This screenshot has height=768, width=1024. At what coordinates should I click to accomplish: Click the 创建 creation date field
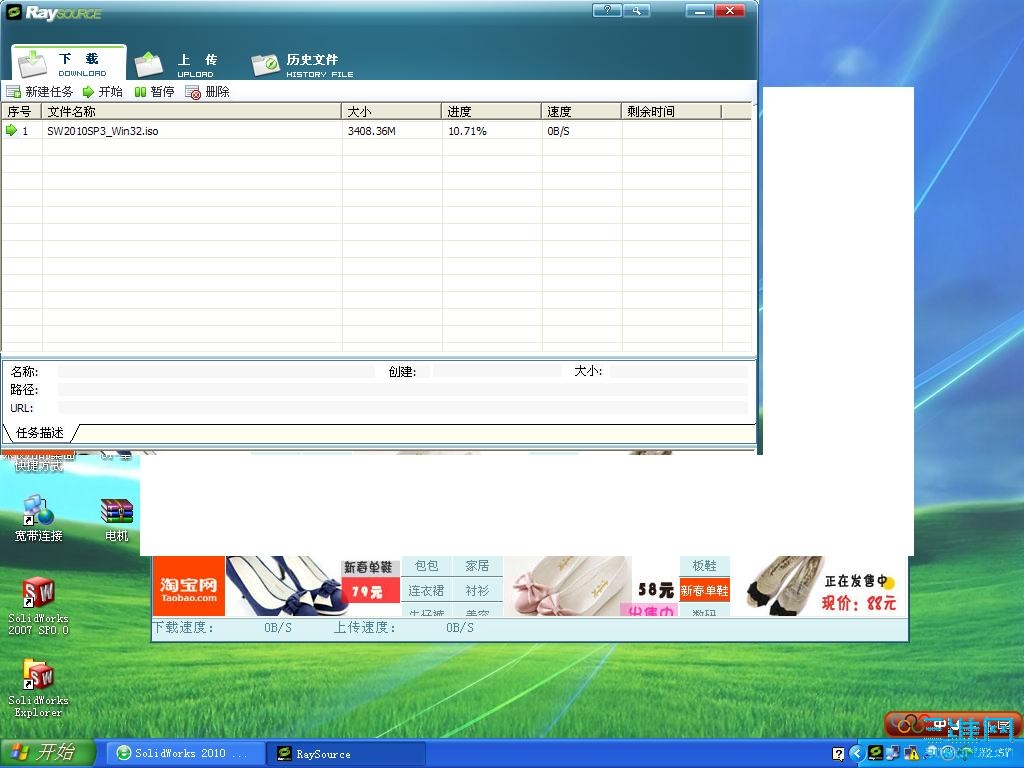[496, 372]
